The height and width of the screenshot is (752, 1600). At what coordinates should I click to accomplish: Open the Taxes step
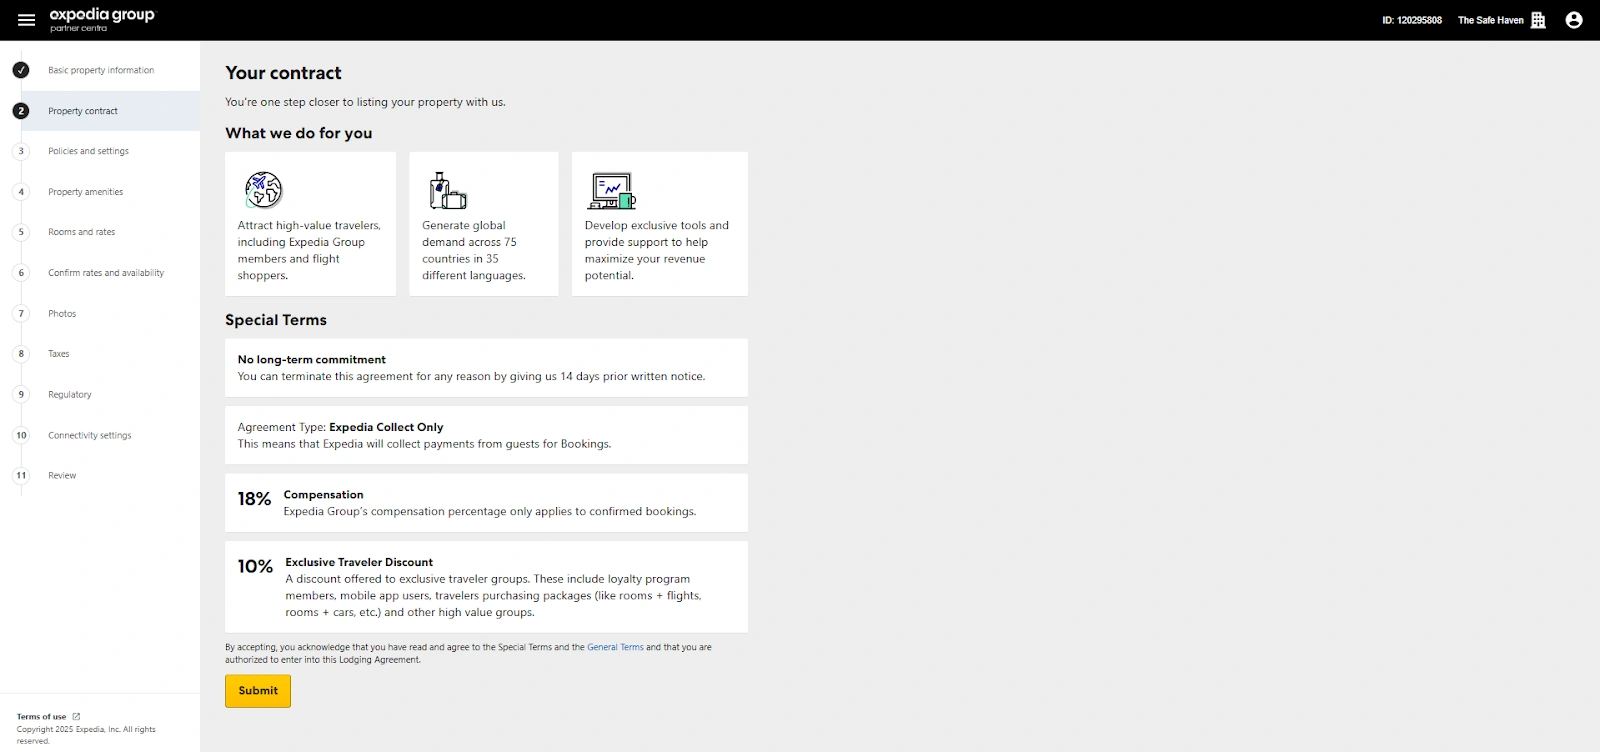point(59,354)
